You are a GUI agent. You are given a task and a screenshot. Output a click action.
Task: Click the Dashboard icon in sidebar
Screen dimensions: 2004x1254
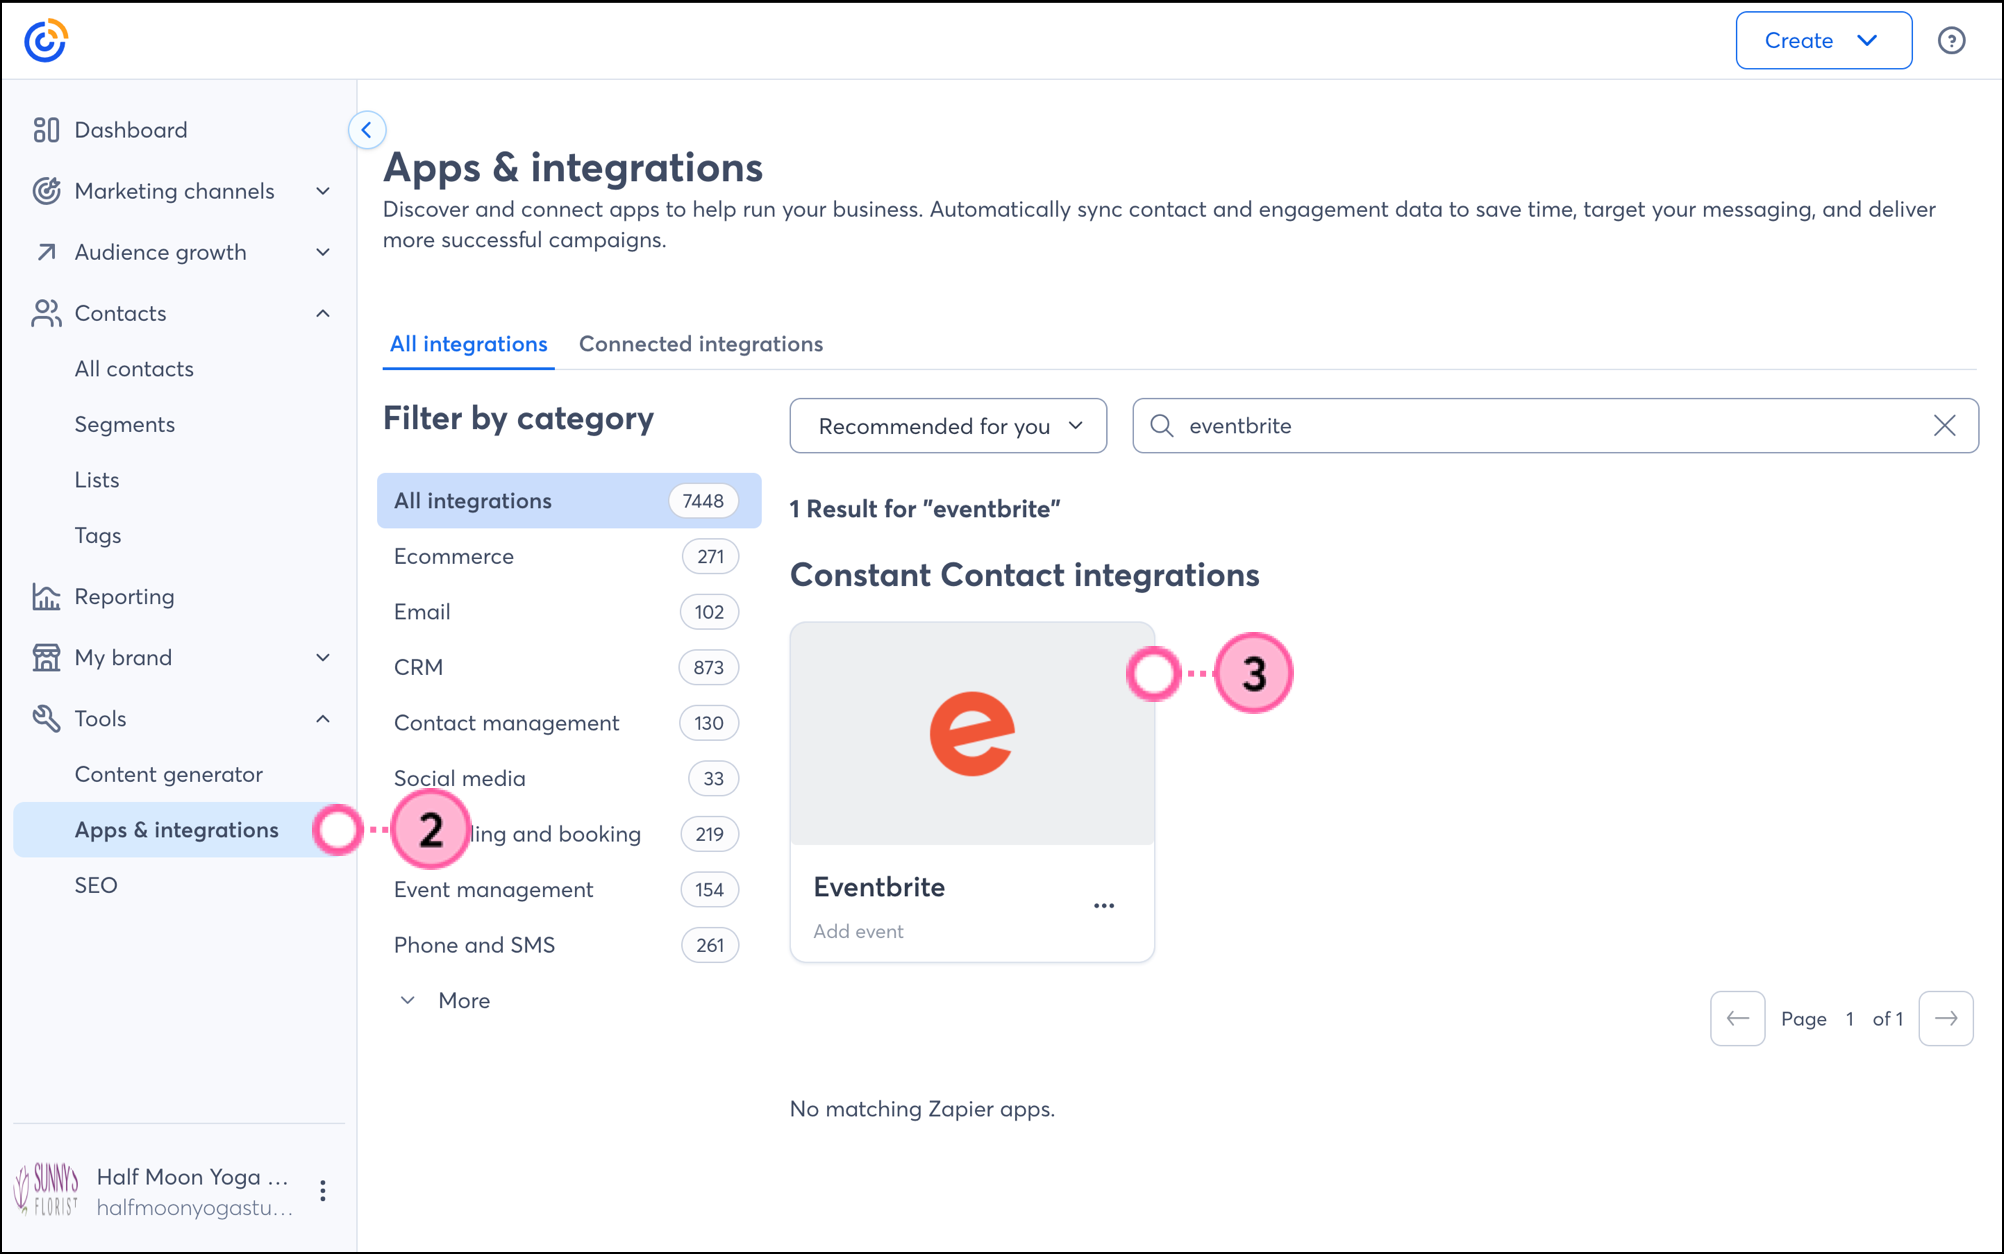tap(46, 130)
